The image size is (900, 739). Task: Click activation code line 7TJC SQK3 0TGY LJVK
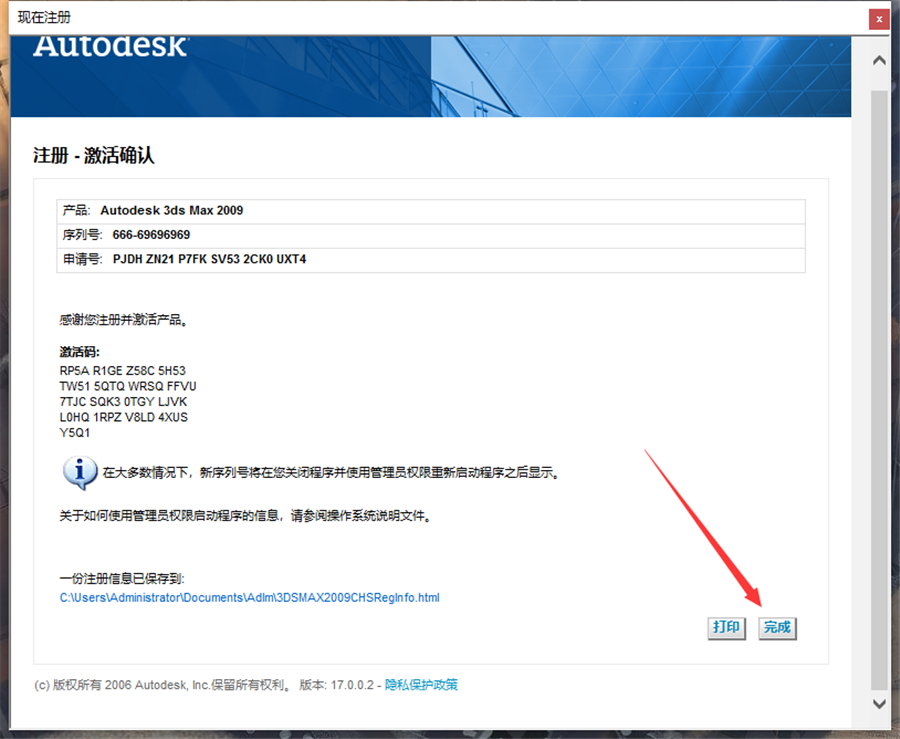click(123, 402)
